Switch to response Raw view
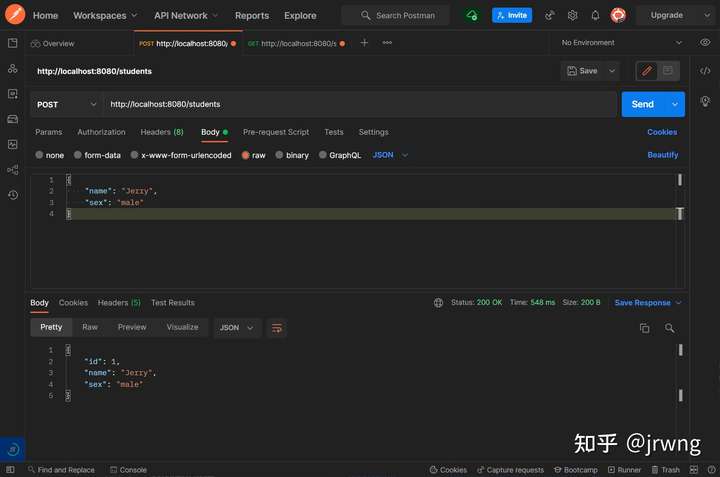 pyautogui.click(x=90, y=327)
